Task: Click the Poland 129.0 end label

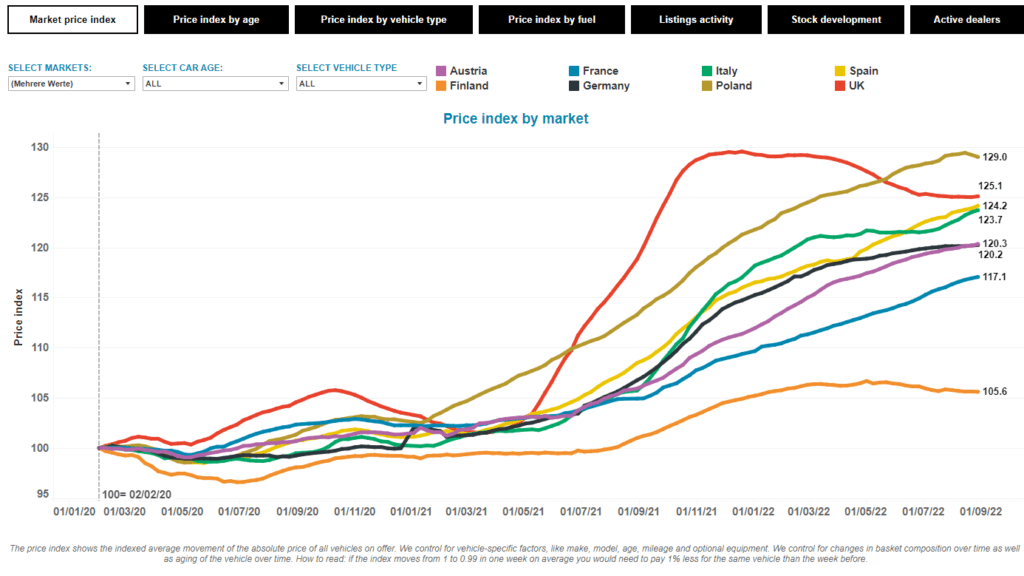Action: [994, 158]
